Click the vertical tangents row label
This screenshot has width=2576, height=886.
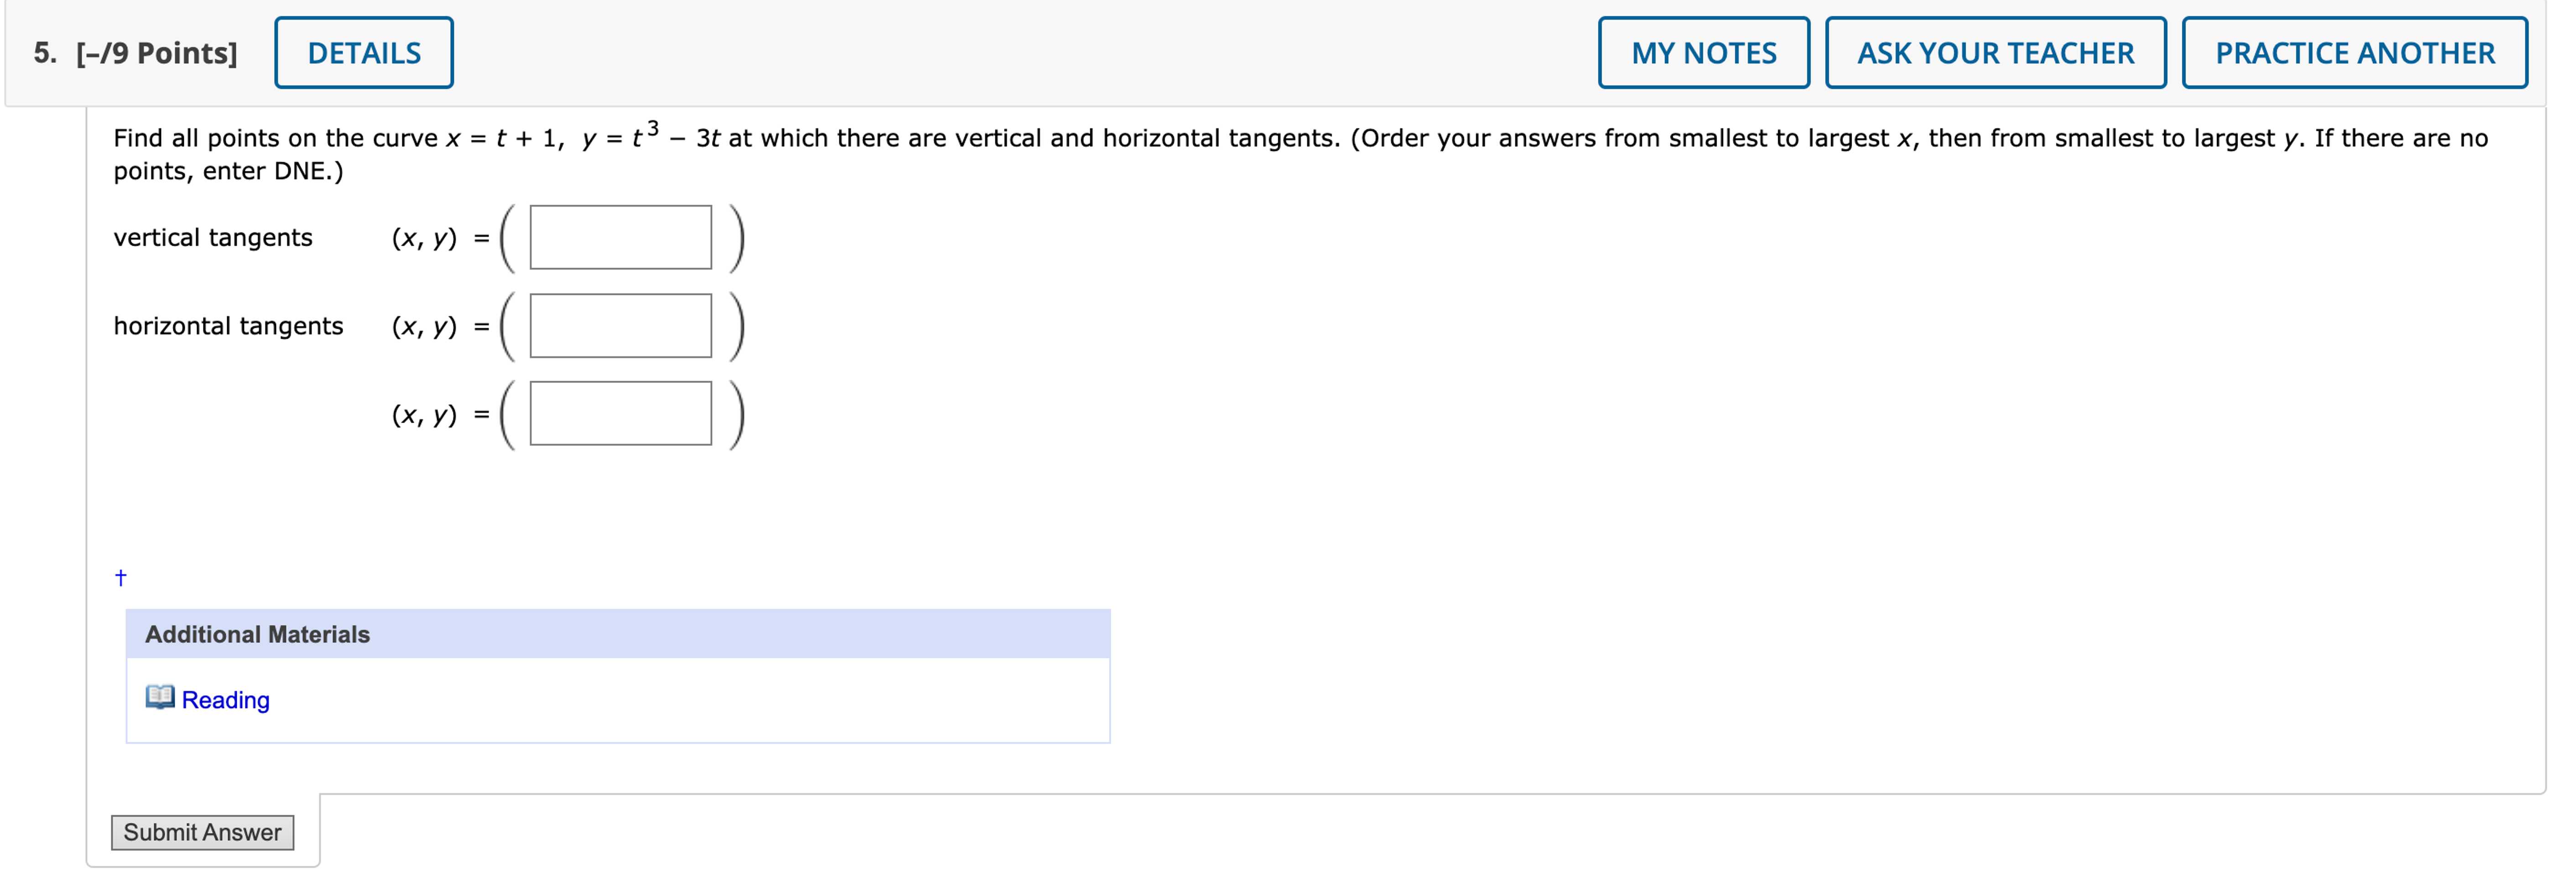[x=213, y=237]
